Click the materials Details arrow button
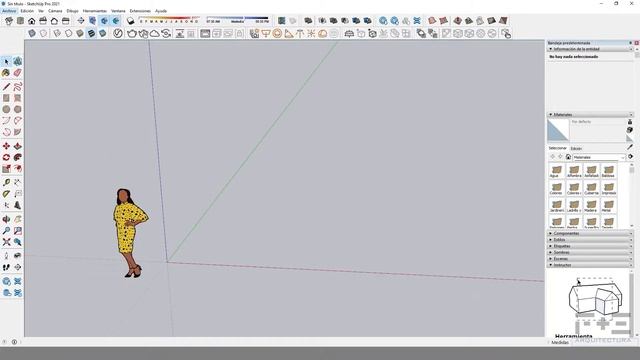 [x=630, y=157]
